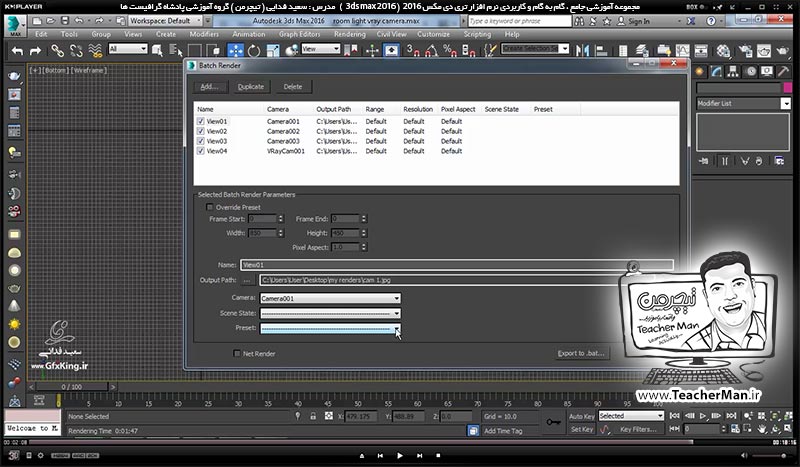Uncheck the View03 row checkbox
The image size is (800, 467).
point(201,141)
